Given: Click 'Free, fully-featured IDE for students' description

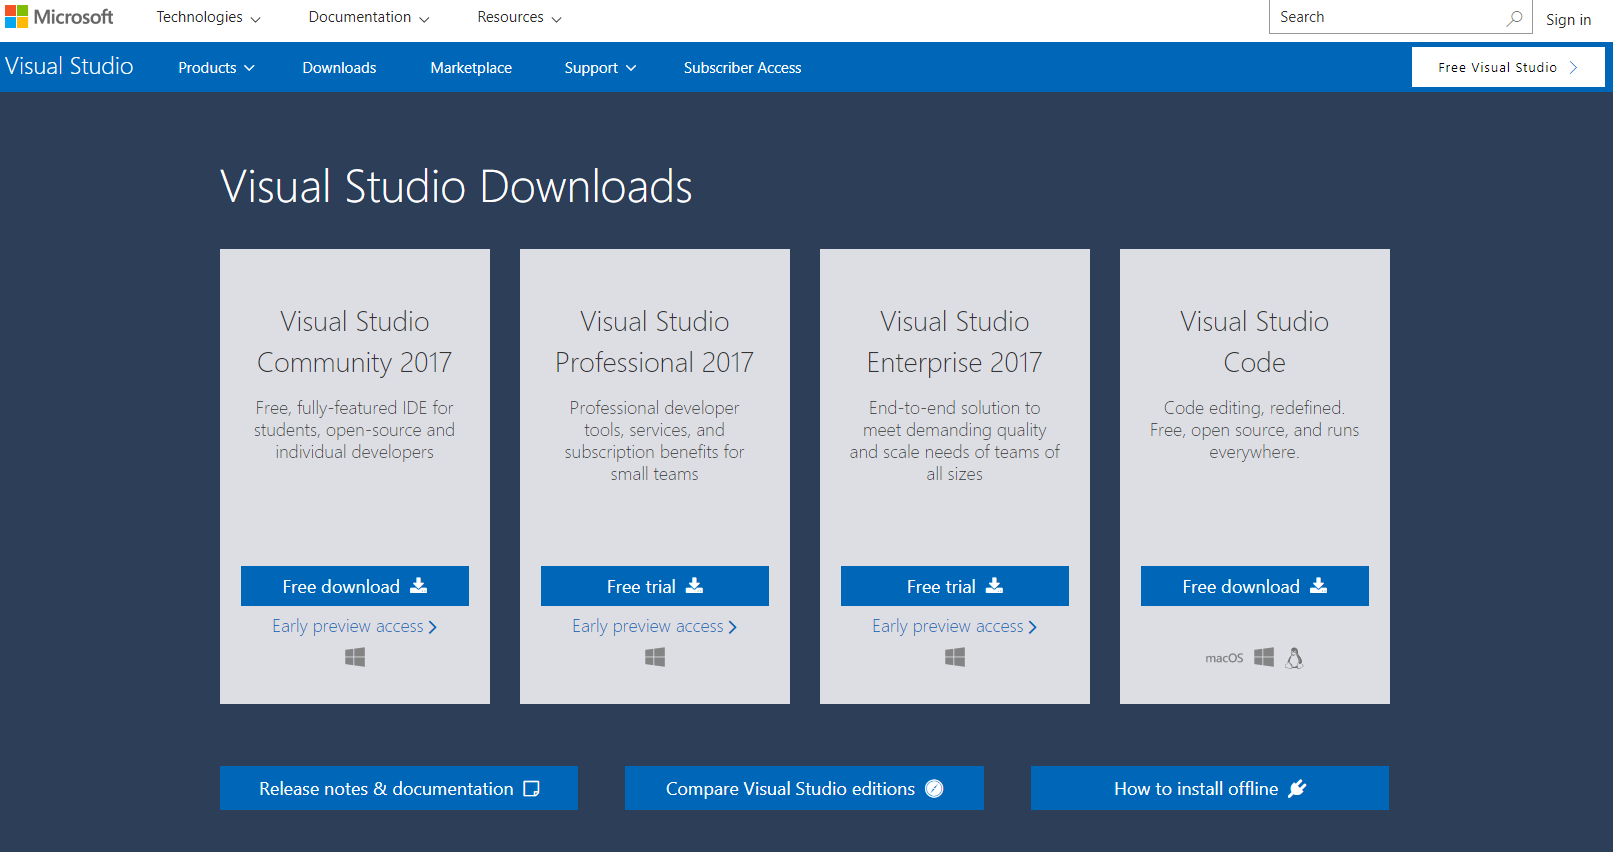Looking at the screenshot, I should [355, 430].
